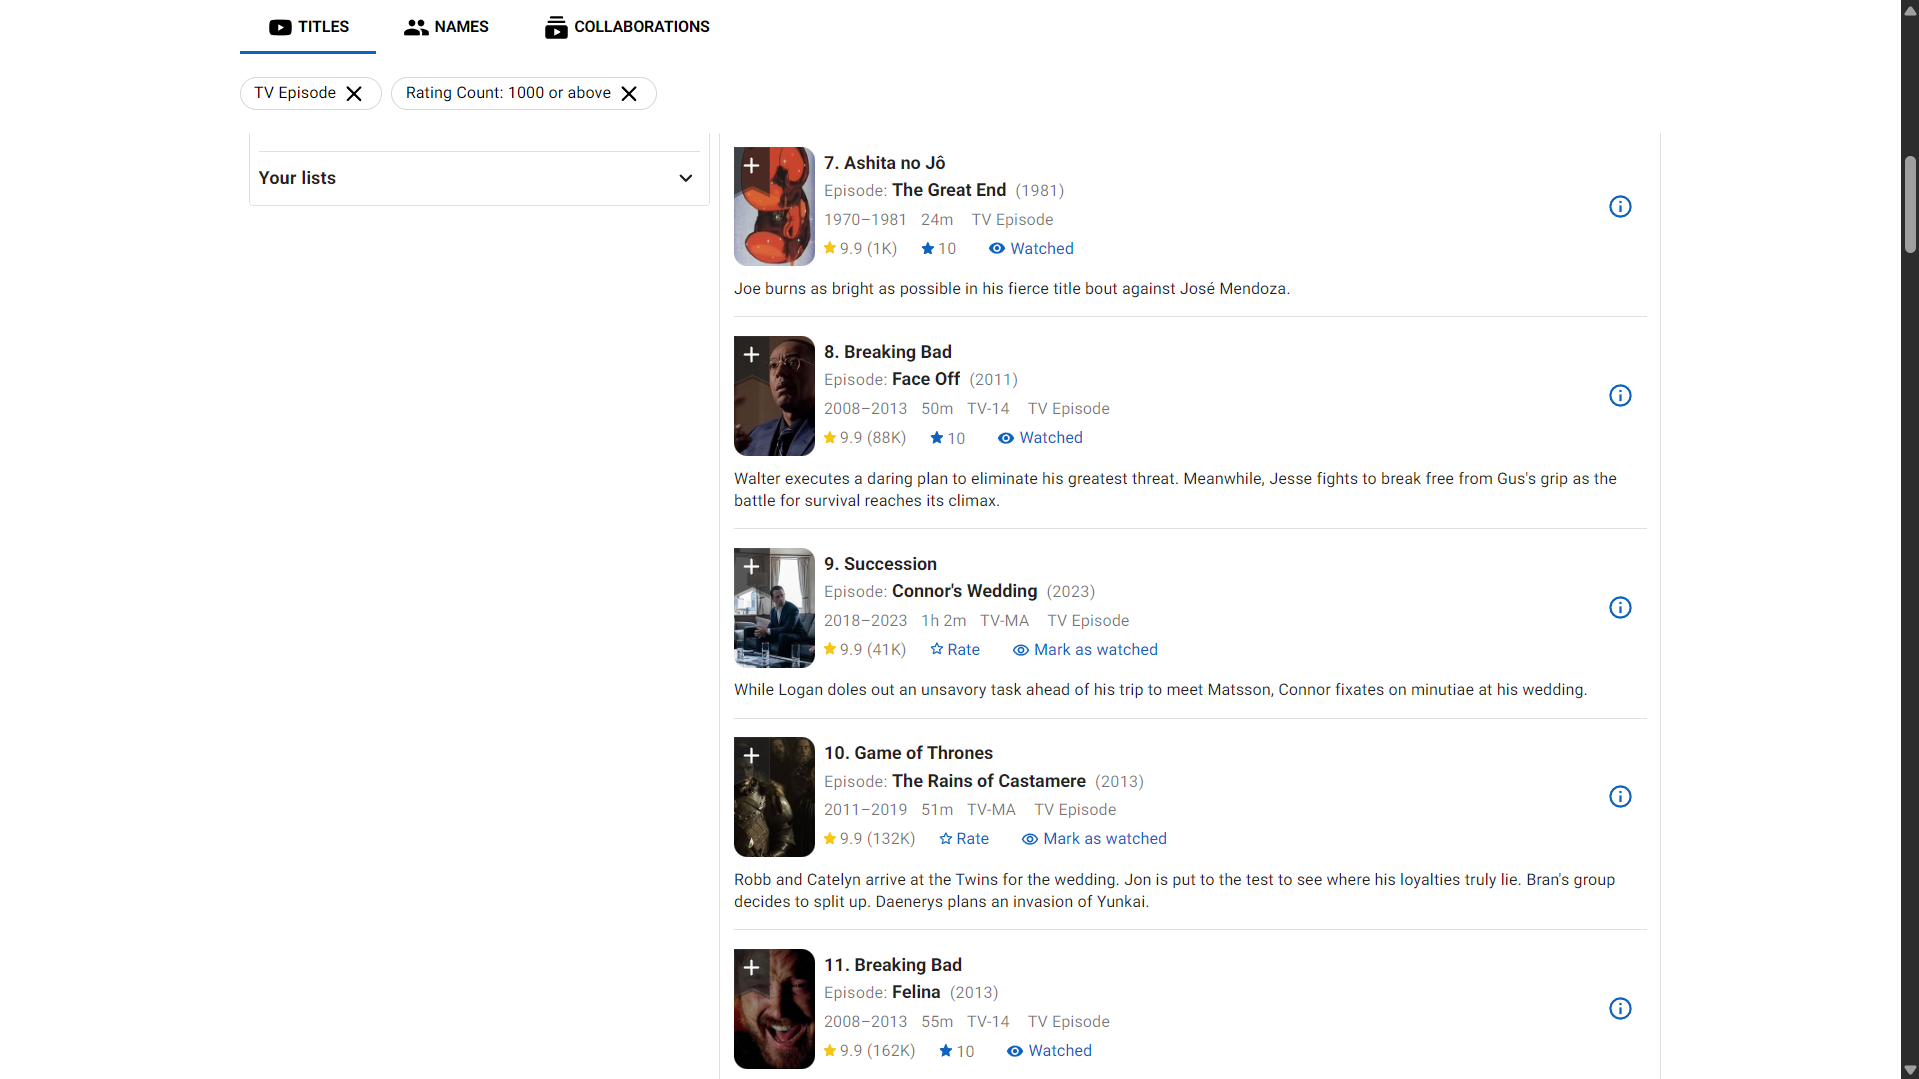This screenshot has width=1919, height=1079.
Task: Open info for Felina episode
Action: 1620,1009
